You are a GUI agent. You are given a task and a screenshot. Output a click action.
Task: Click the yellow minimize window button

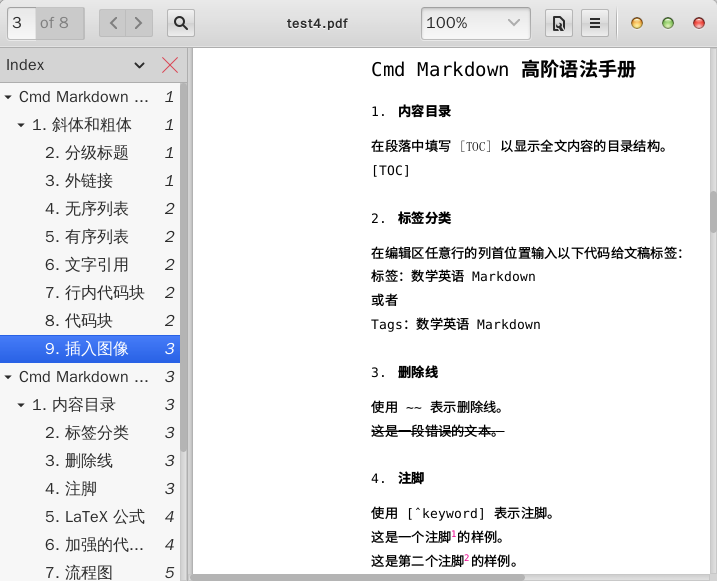click(637, 23)
